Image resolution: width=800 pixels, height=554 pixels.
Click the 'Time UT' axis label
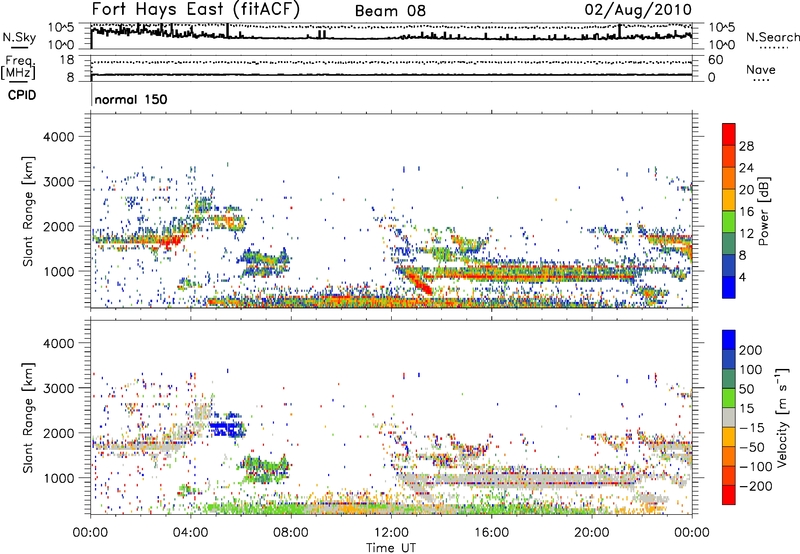391,548
